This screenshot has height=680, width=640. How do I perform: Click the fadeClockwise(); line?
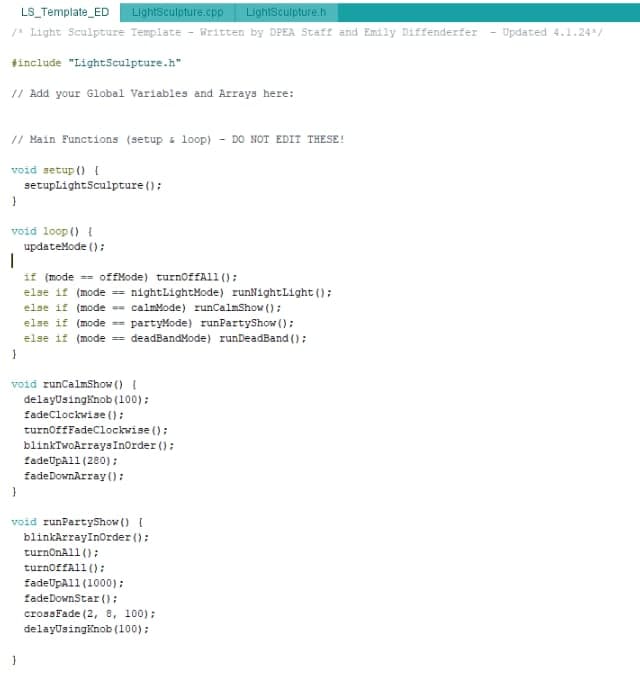click(74, 415)
